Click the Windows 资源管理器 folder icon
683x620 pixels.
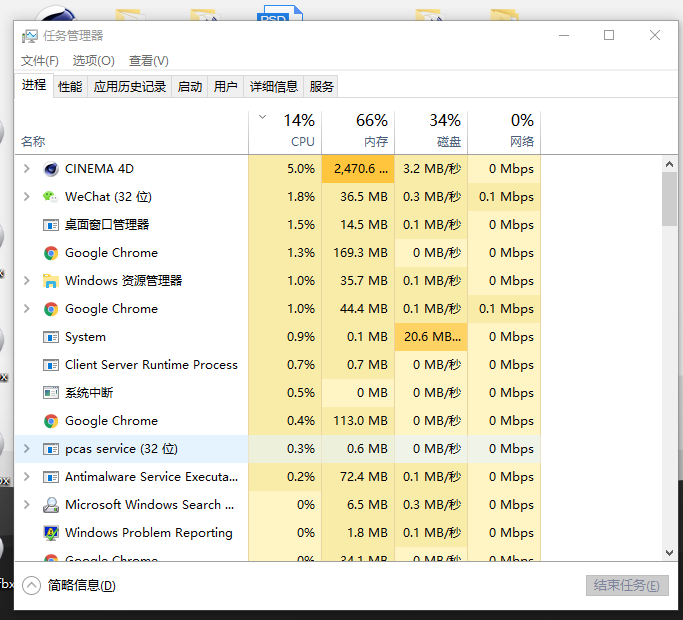coord(51,281)
